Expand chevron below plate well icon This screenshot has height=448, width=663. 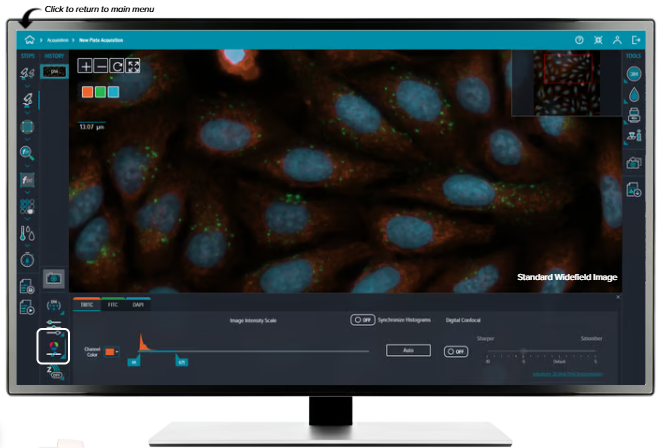(x=27, y=139)
